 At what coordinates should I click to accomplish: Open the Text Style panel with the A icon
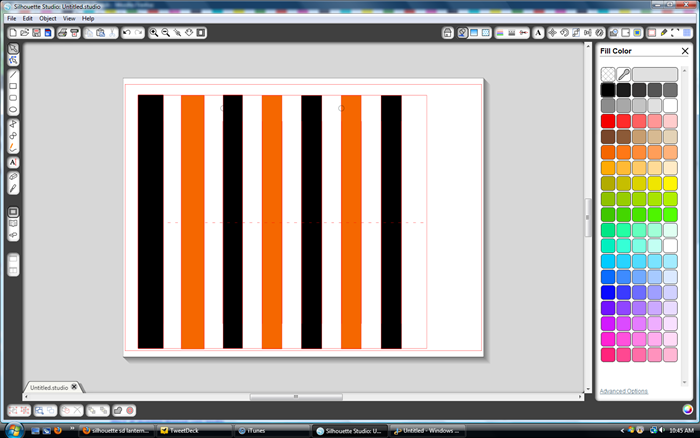click(x=538, y=33)
